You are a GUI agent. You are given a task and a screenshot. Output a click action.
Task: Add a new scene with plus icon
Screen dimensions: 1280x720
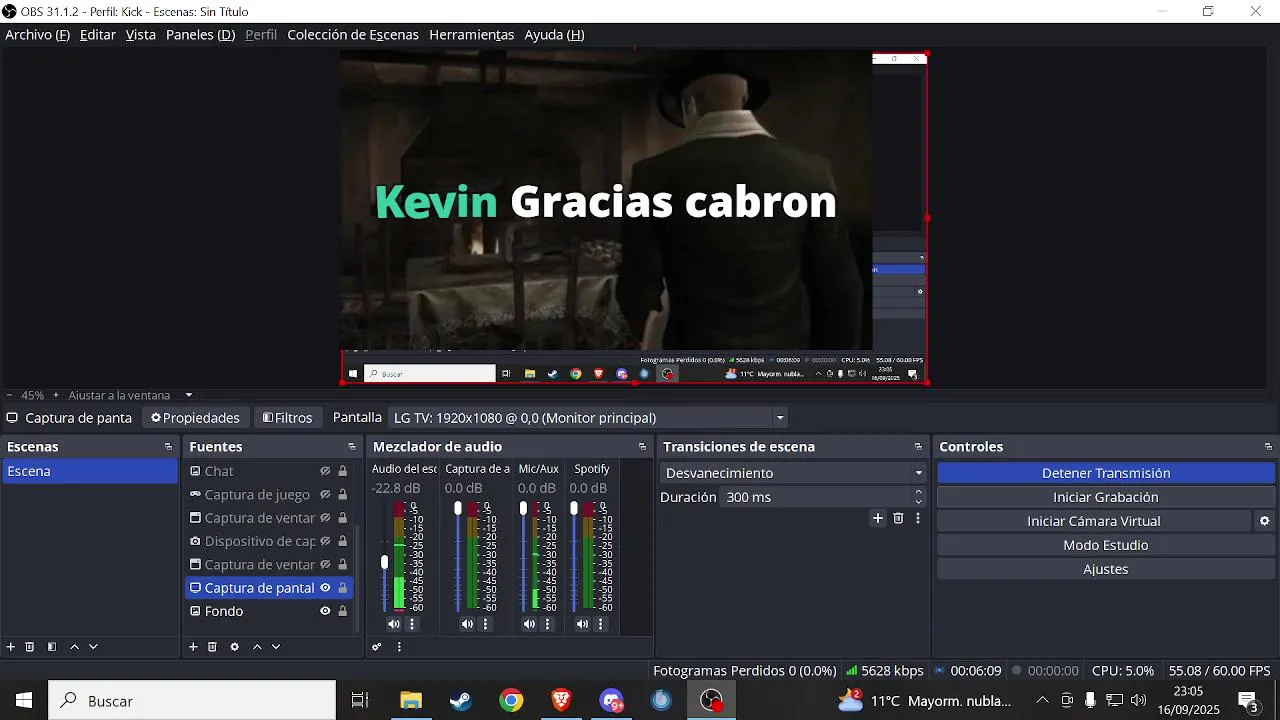click(x=11, y=647)
